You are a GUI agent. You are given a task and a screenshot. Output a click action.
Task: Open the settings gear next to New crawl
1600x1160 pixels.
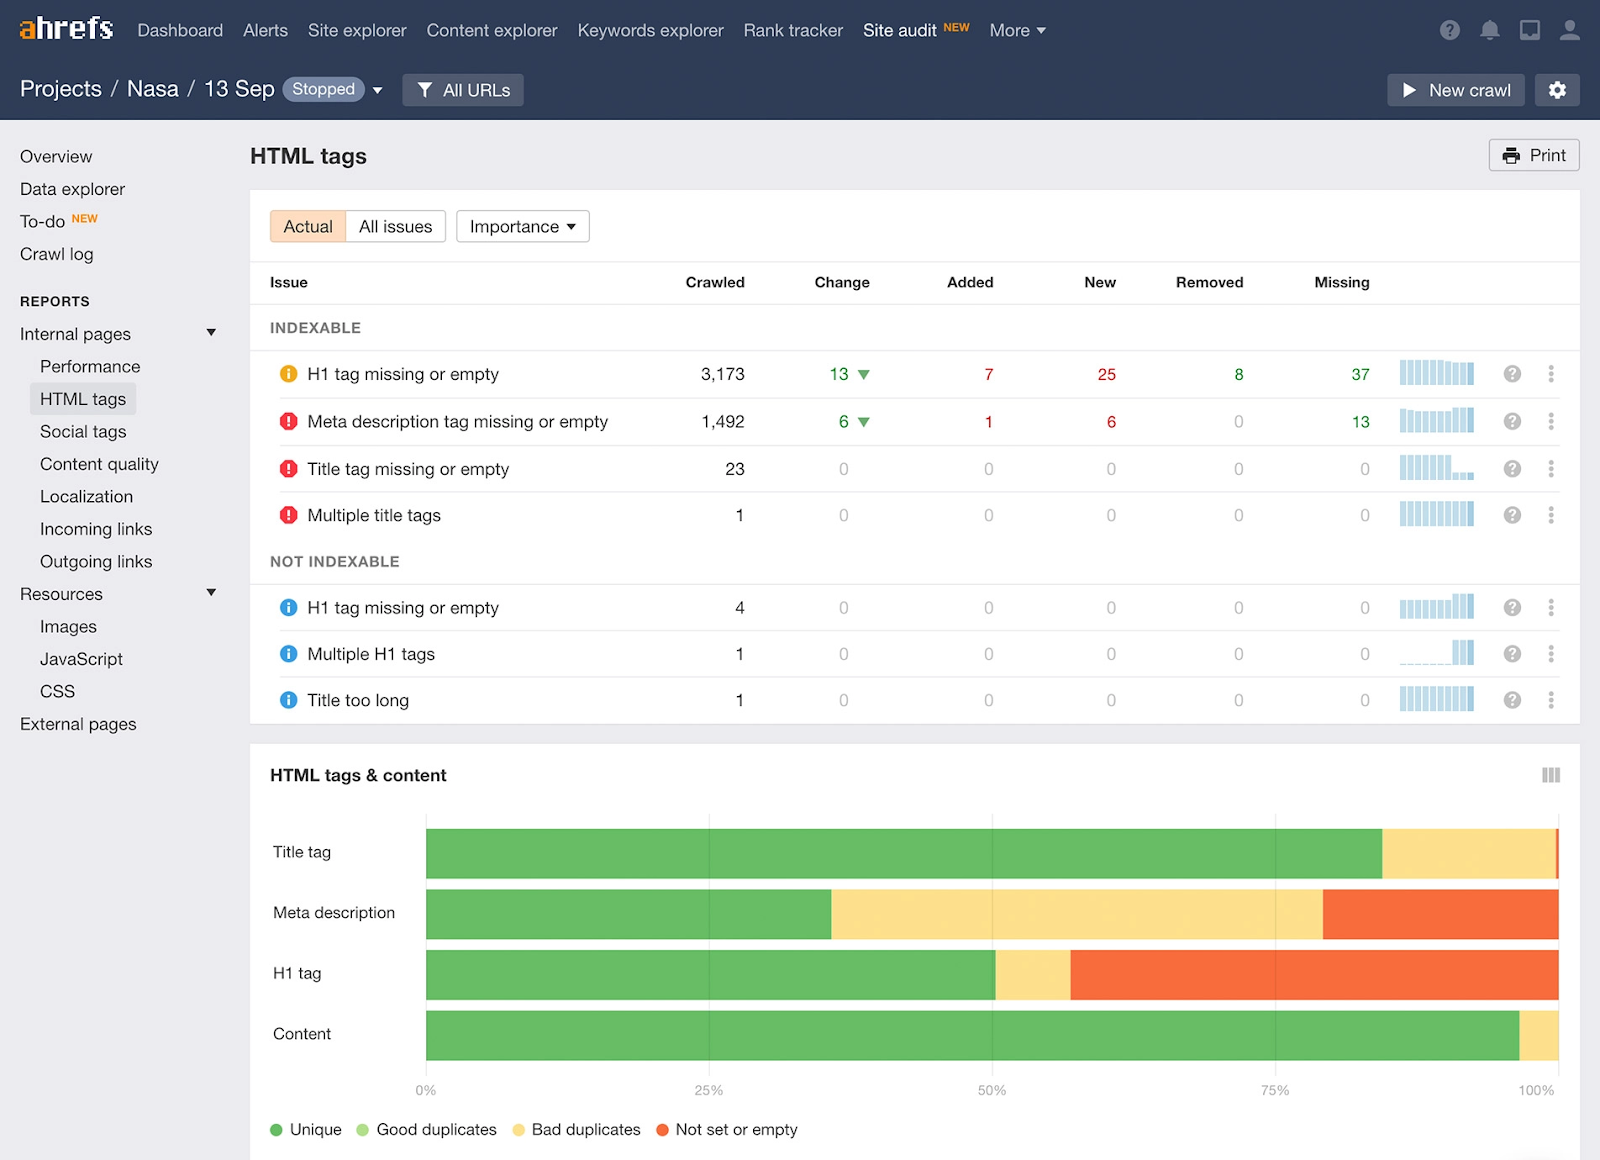coord(1557,90)
